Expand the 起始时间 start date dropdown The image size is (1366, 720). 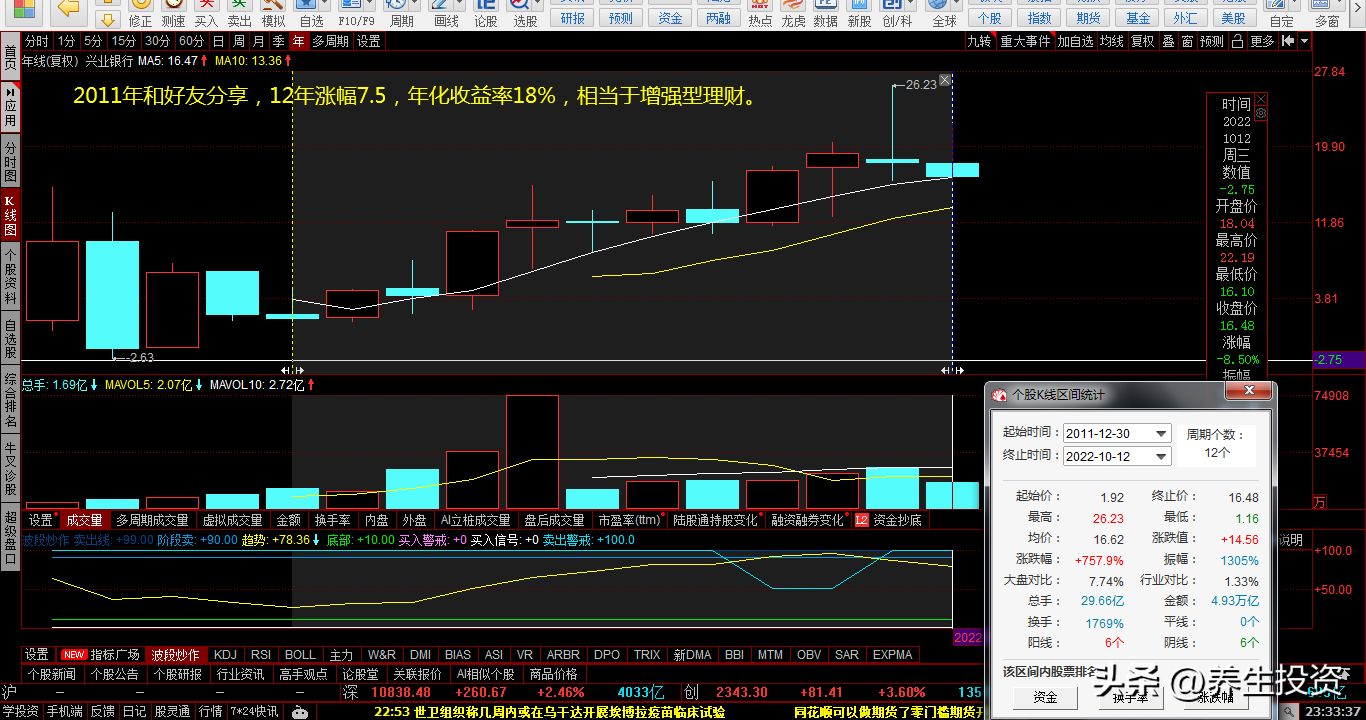pos(1160,434)
